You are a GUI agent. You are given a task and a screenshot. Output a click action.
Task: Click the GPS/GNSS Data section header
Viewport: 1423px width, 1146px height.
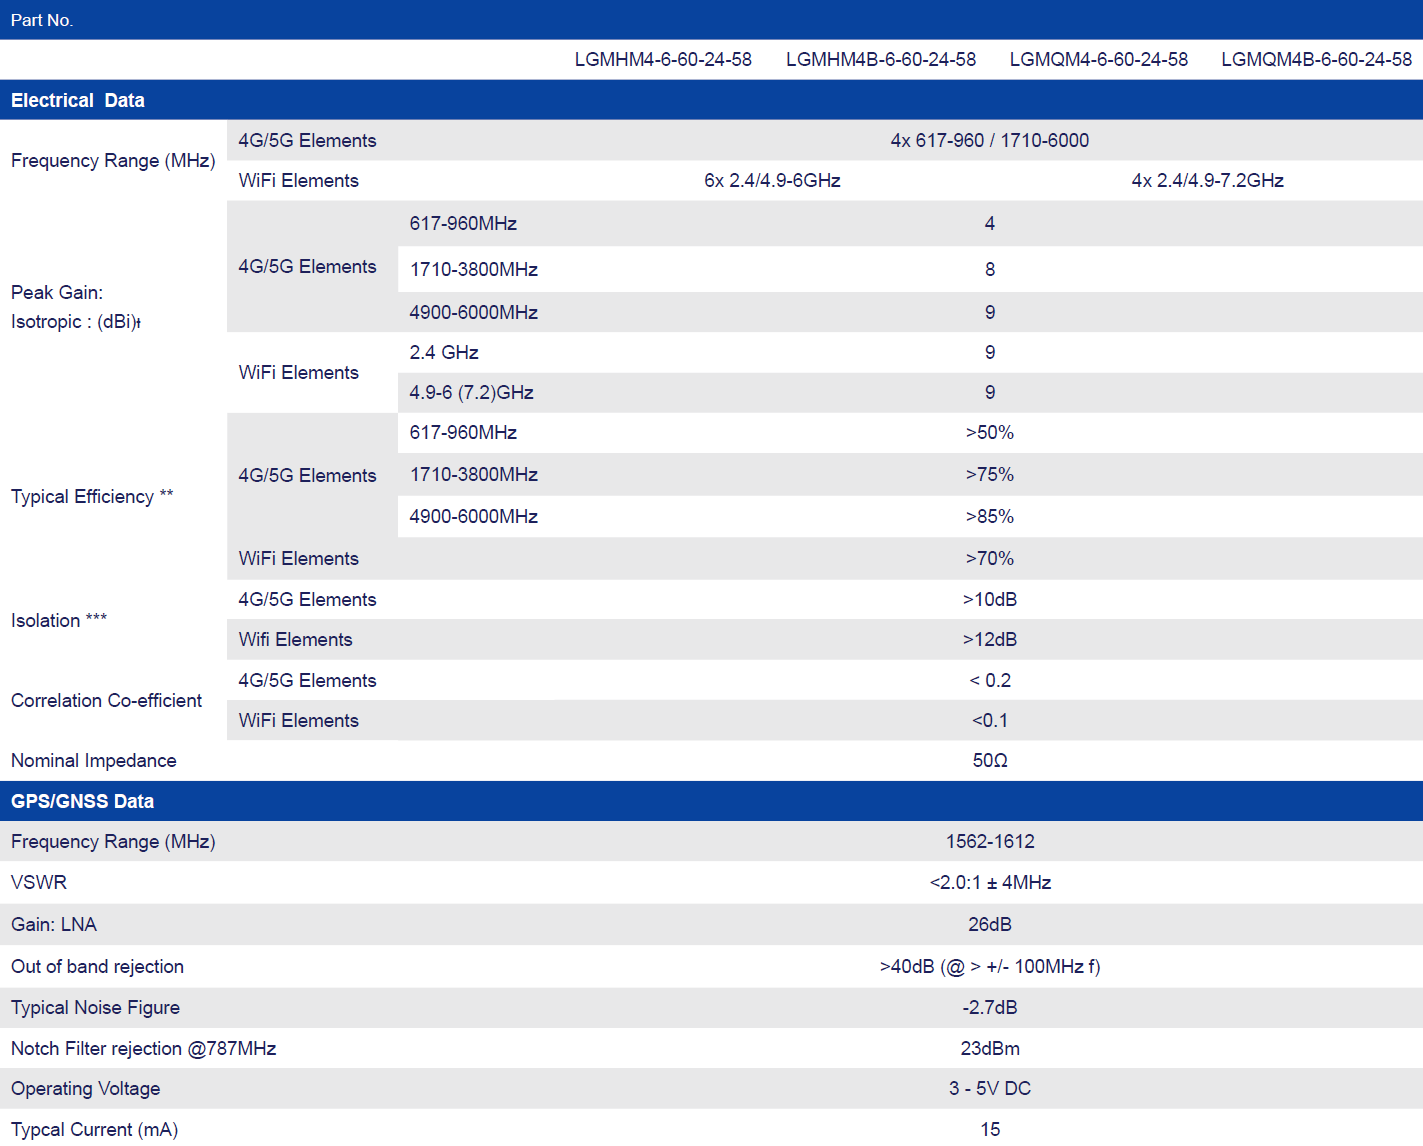tap(82, 801)
